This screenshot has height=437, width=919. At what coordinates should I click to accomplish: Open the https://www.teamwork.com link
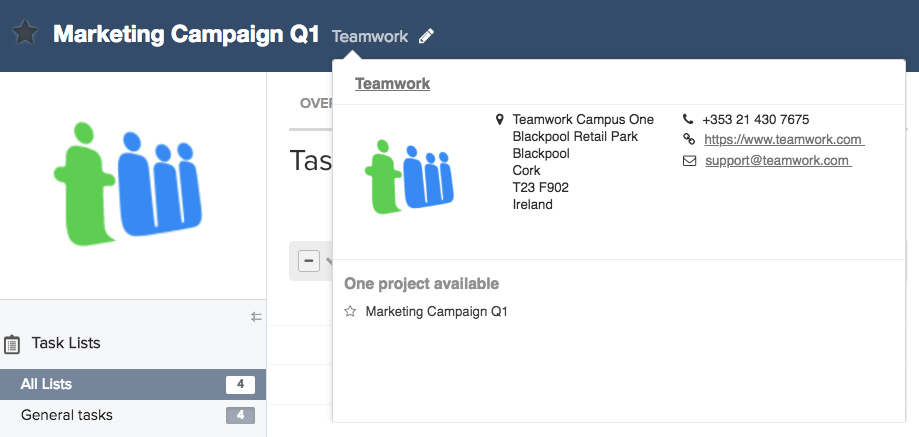point(784,139)
